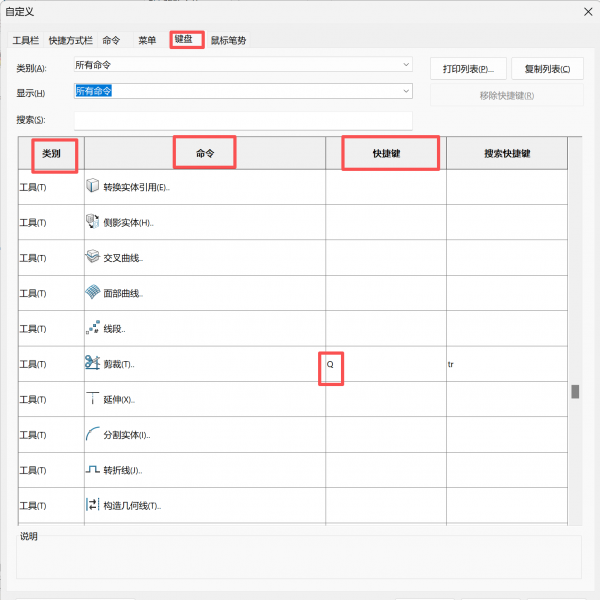The width and height of the screenshot is (600, 600).
Task: Click the 转换实体引用 command icon
Action: pyautogui.click(x=92, y=186)
